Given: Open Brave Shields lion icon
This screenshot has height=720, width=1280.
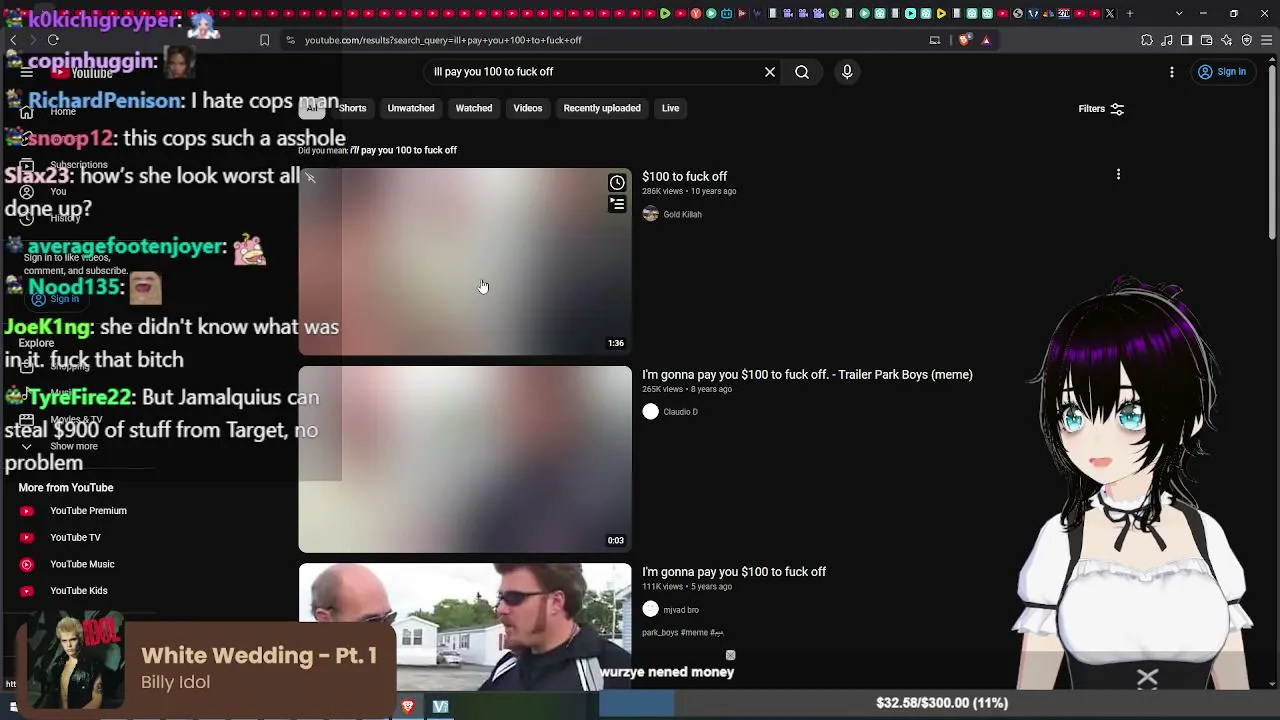Looking at the screenshot, I should (x=964, y=40).
